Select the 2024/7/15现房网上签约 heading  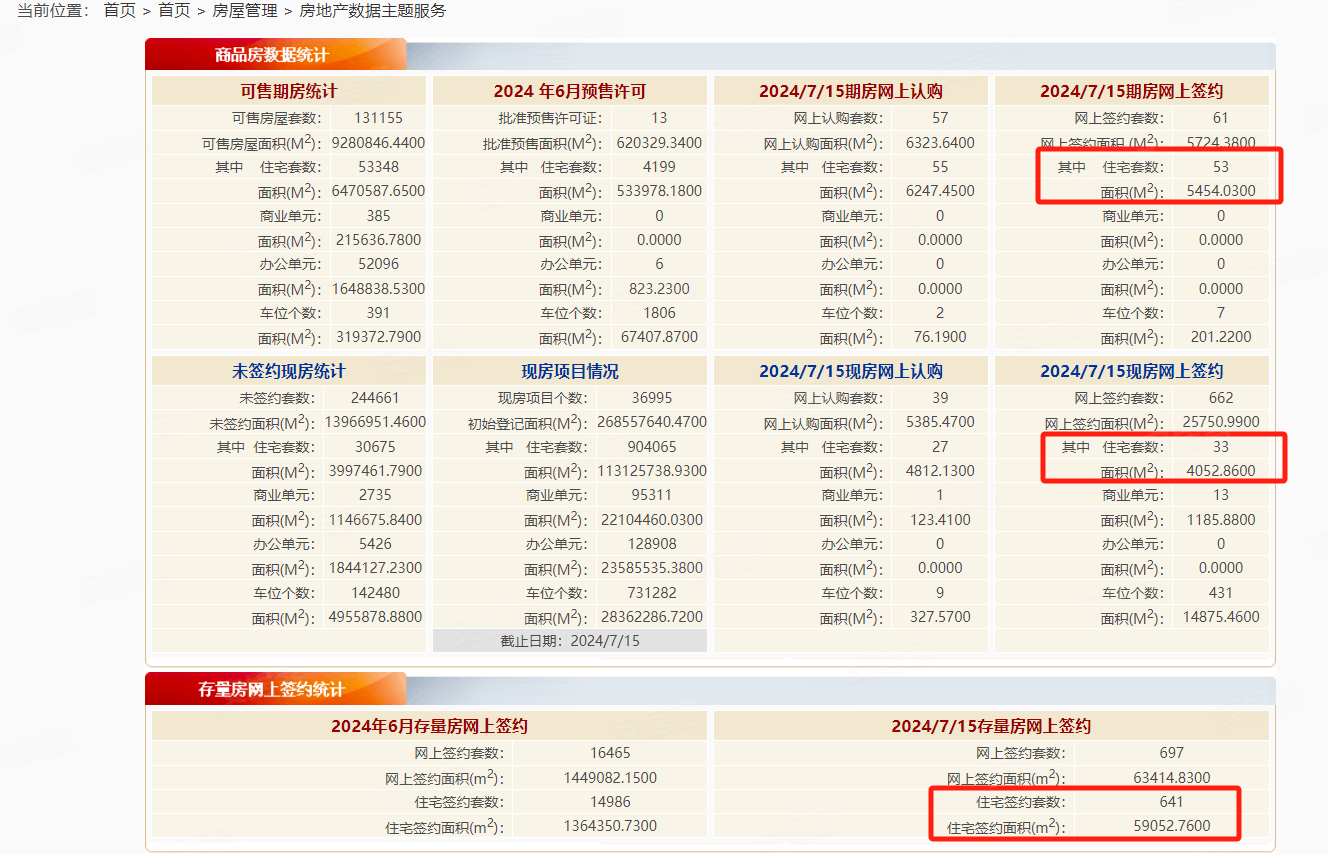[x=1131, y=371]
